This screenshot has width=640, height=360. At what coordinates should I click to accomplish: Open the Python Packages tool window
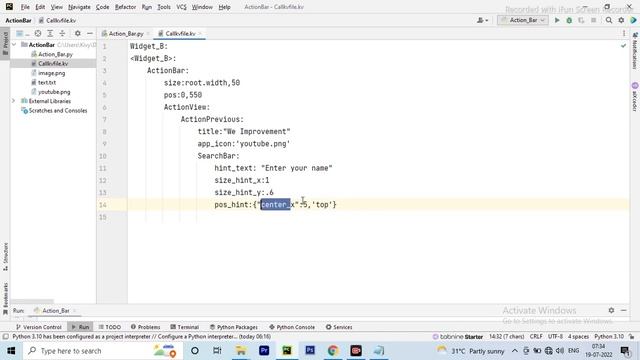234,327
